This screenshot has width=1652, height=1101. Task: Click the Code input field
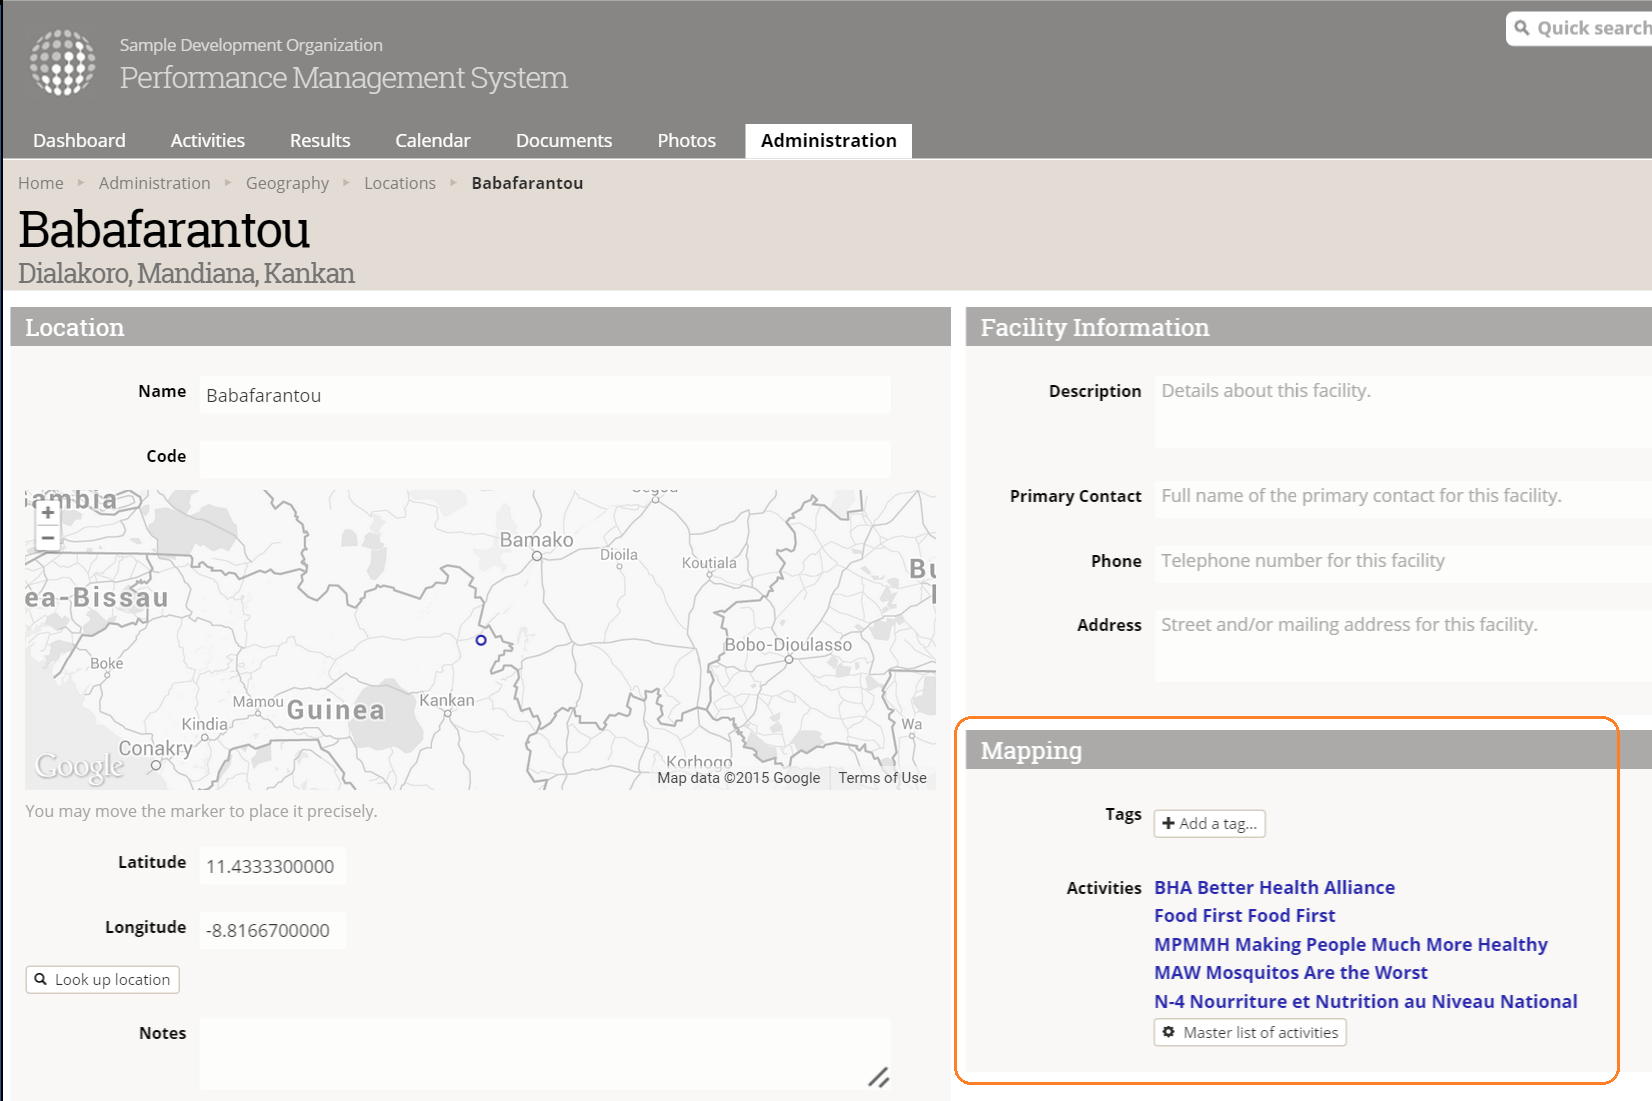point(545,459)
